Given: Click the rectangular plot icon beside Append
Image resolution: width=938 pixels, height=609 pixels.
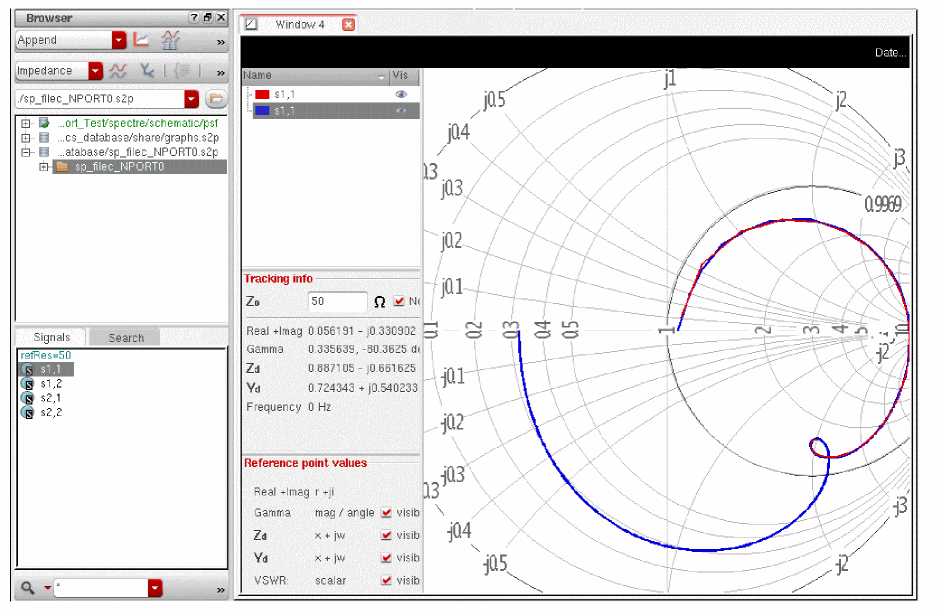Looking at the screenshot, I should pyautogui.click(x=142, y=40).
